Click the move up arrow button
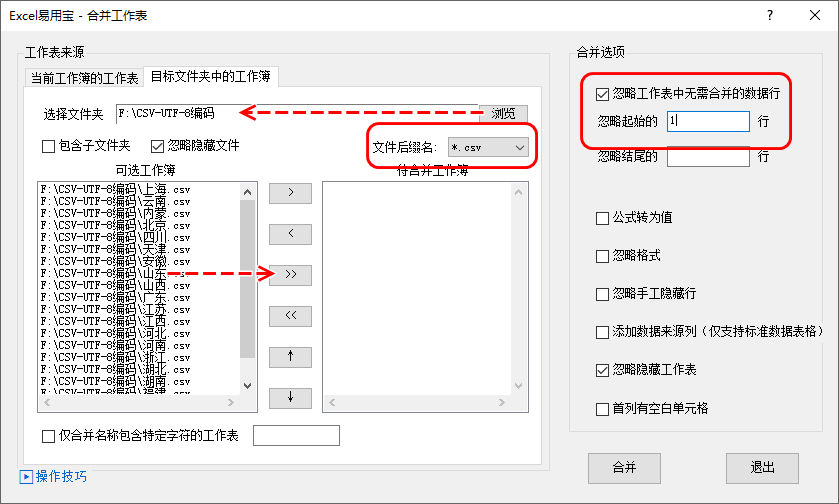The width and height of the screenshot is (839, 504). (x=290, y=357)
